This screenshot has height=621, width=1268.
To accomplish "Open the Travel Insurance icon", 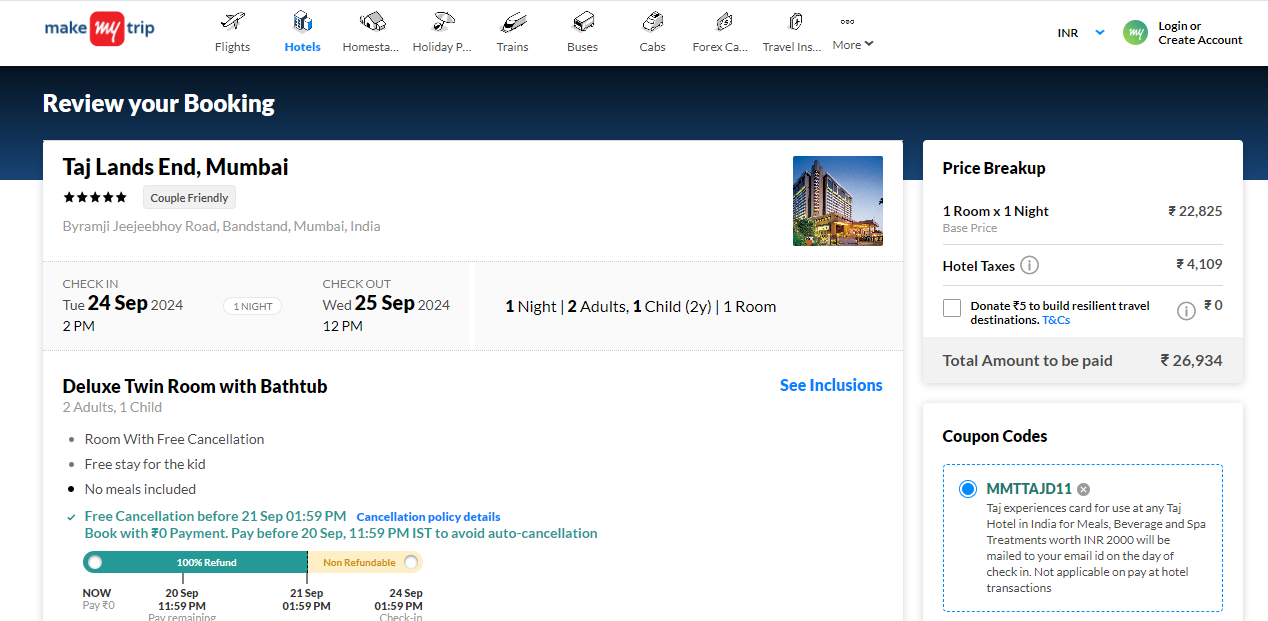I will coord(795,21).
